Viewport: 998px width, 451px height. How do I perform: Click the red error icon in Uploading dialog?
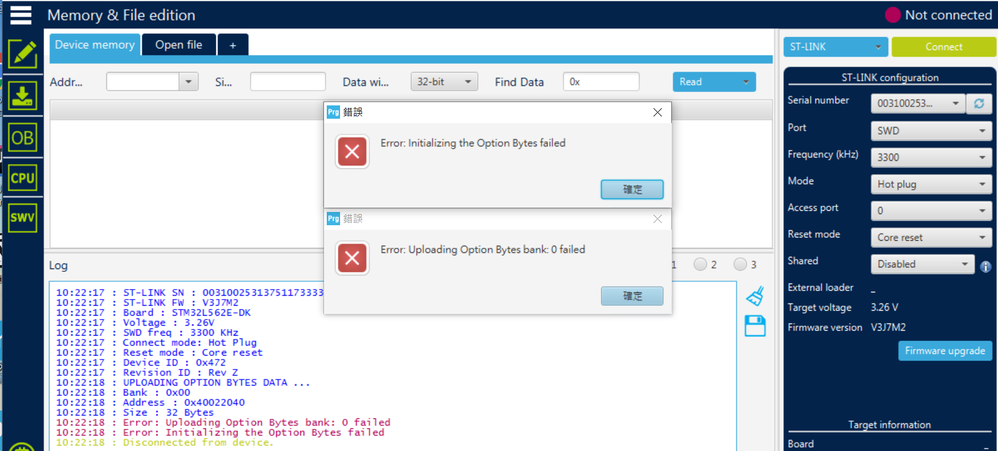tap(352, 258)
